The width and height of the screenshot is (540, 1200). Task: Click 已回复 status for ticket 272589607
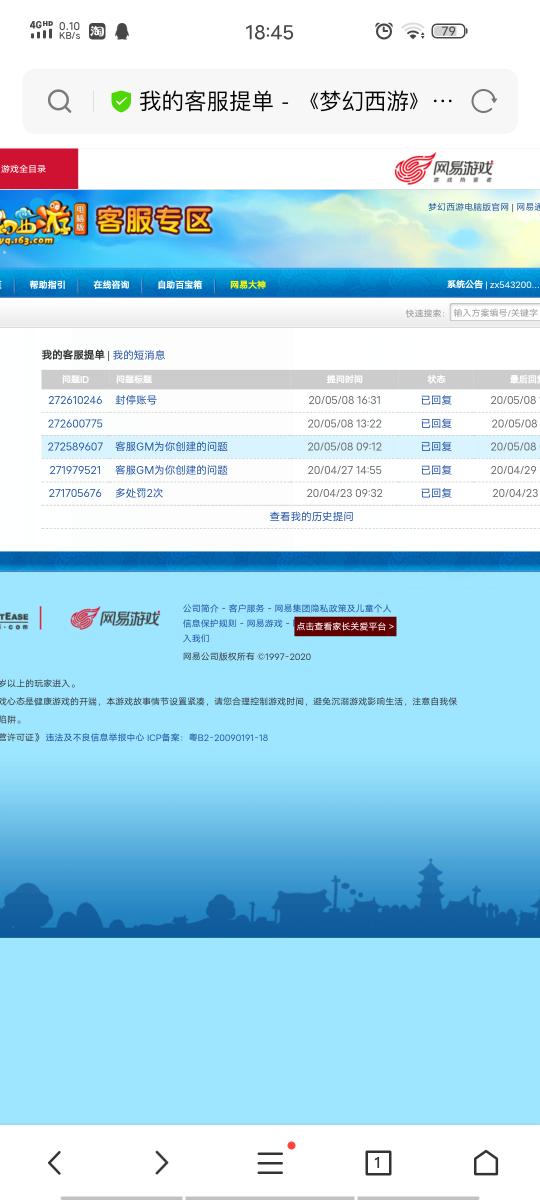point(436,447)
